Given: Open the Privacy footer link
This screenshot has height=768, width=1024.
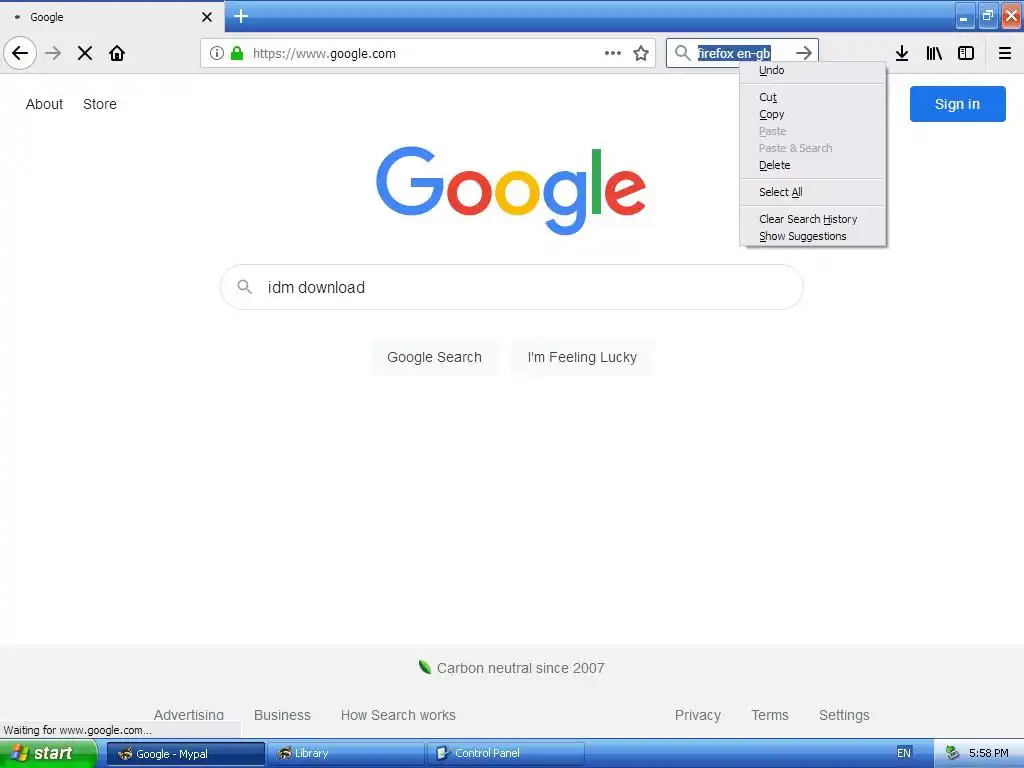Looking at the screenshot, I should point(697,715).
